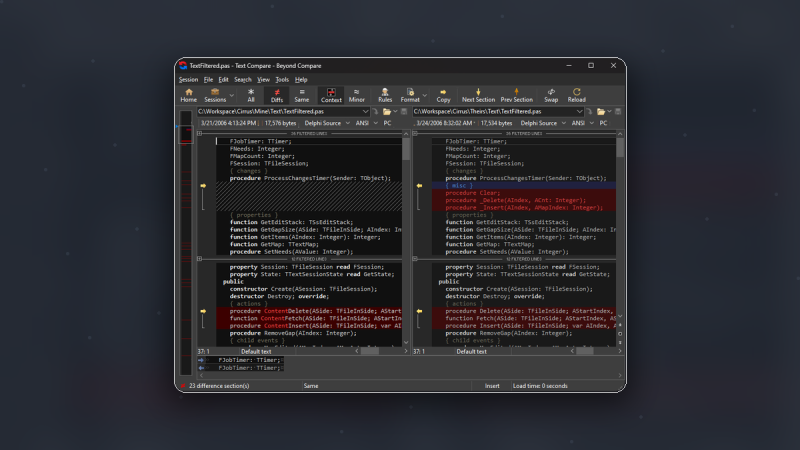Expand the left pane's top filtered lines section
This screenshot has height=450, width=800.
pos(199,134)
